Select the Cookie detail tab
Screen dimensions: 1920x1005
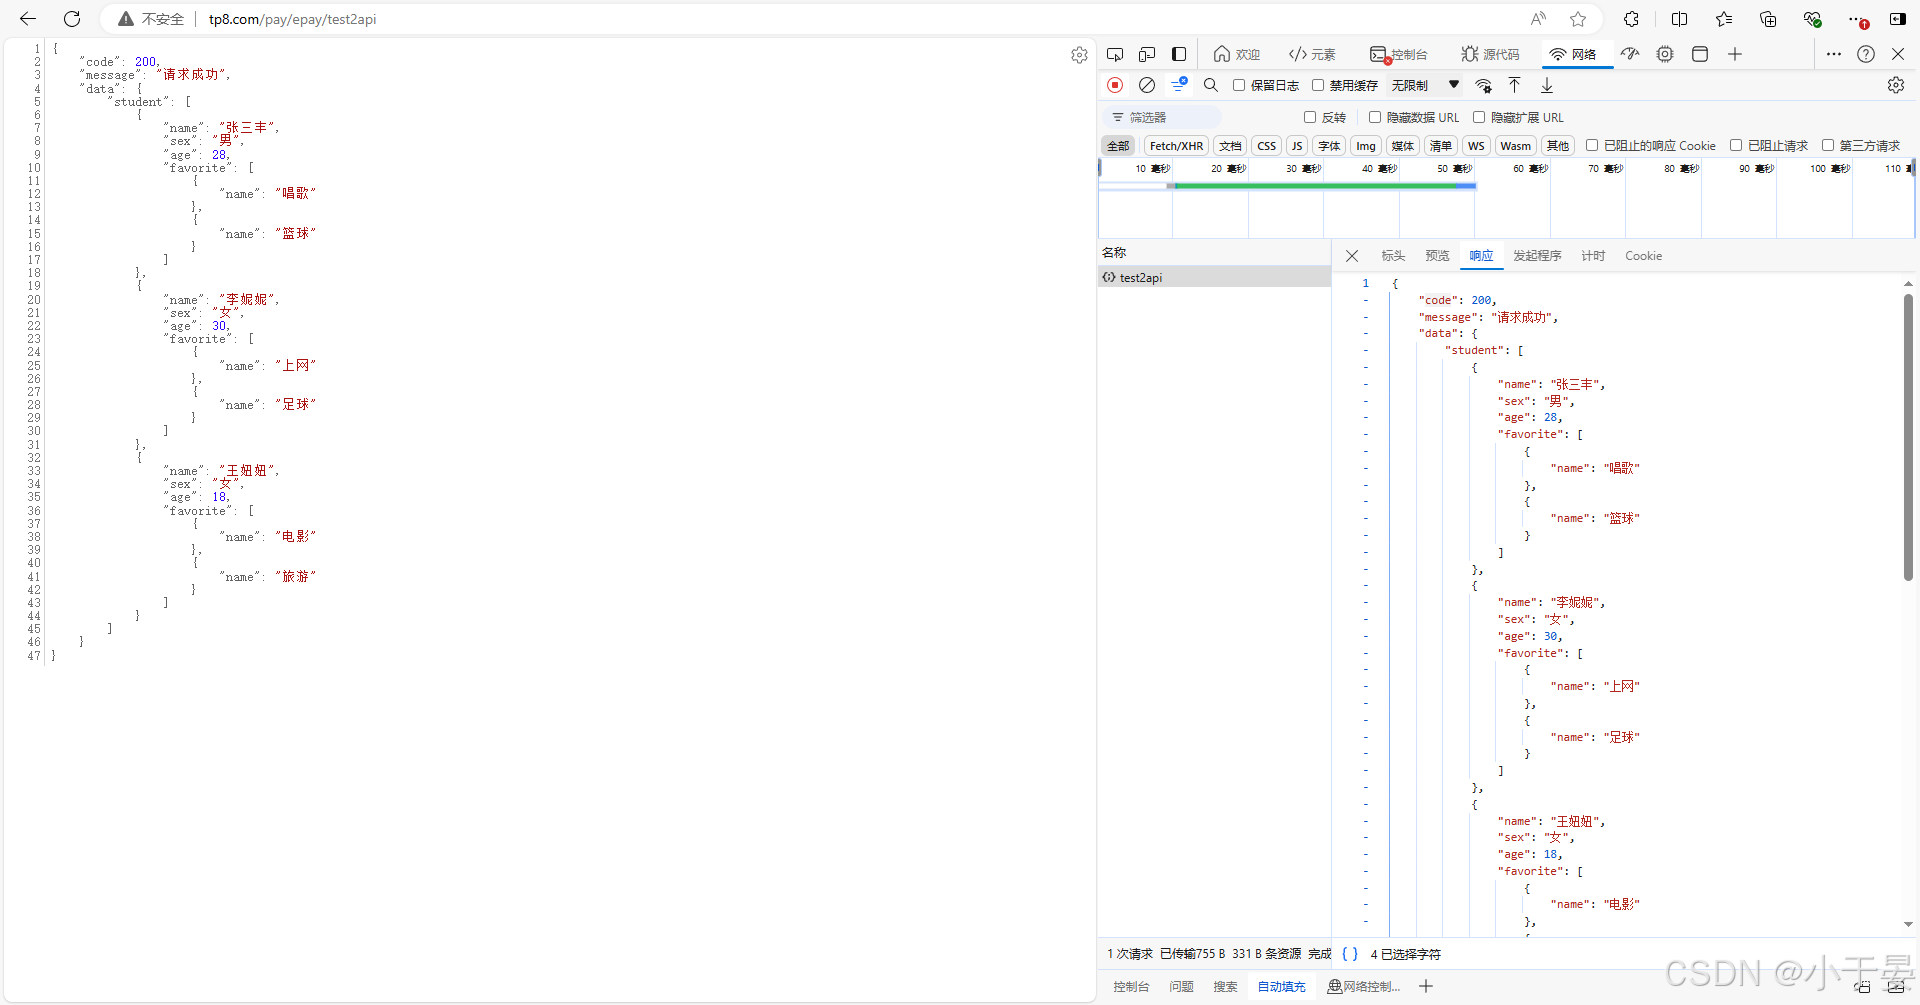point(1643,256)
